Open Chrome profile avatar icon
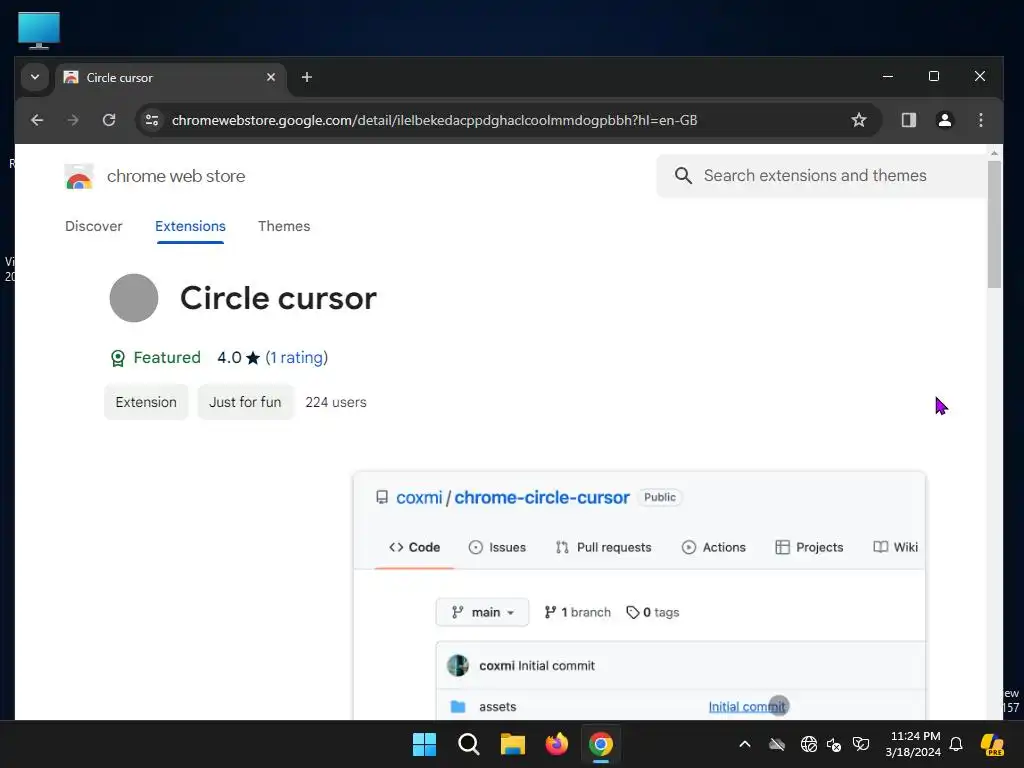This screenshot has width=1024, height=768. (944, 120)
